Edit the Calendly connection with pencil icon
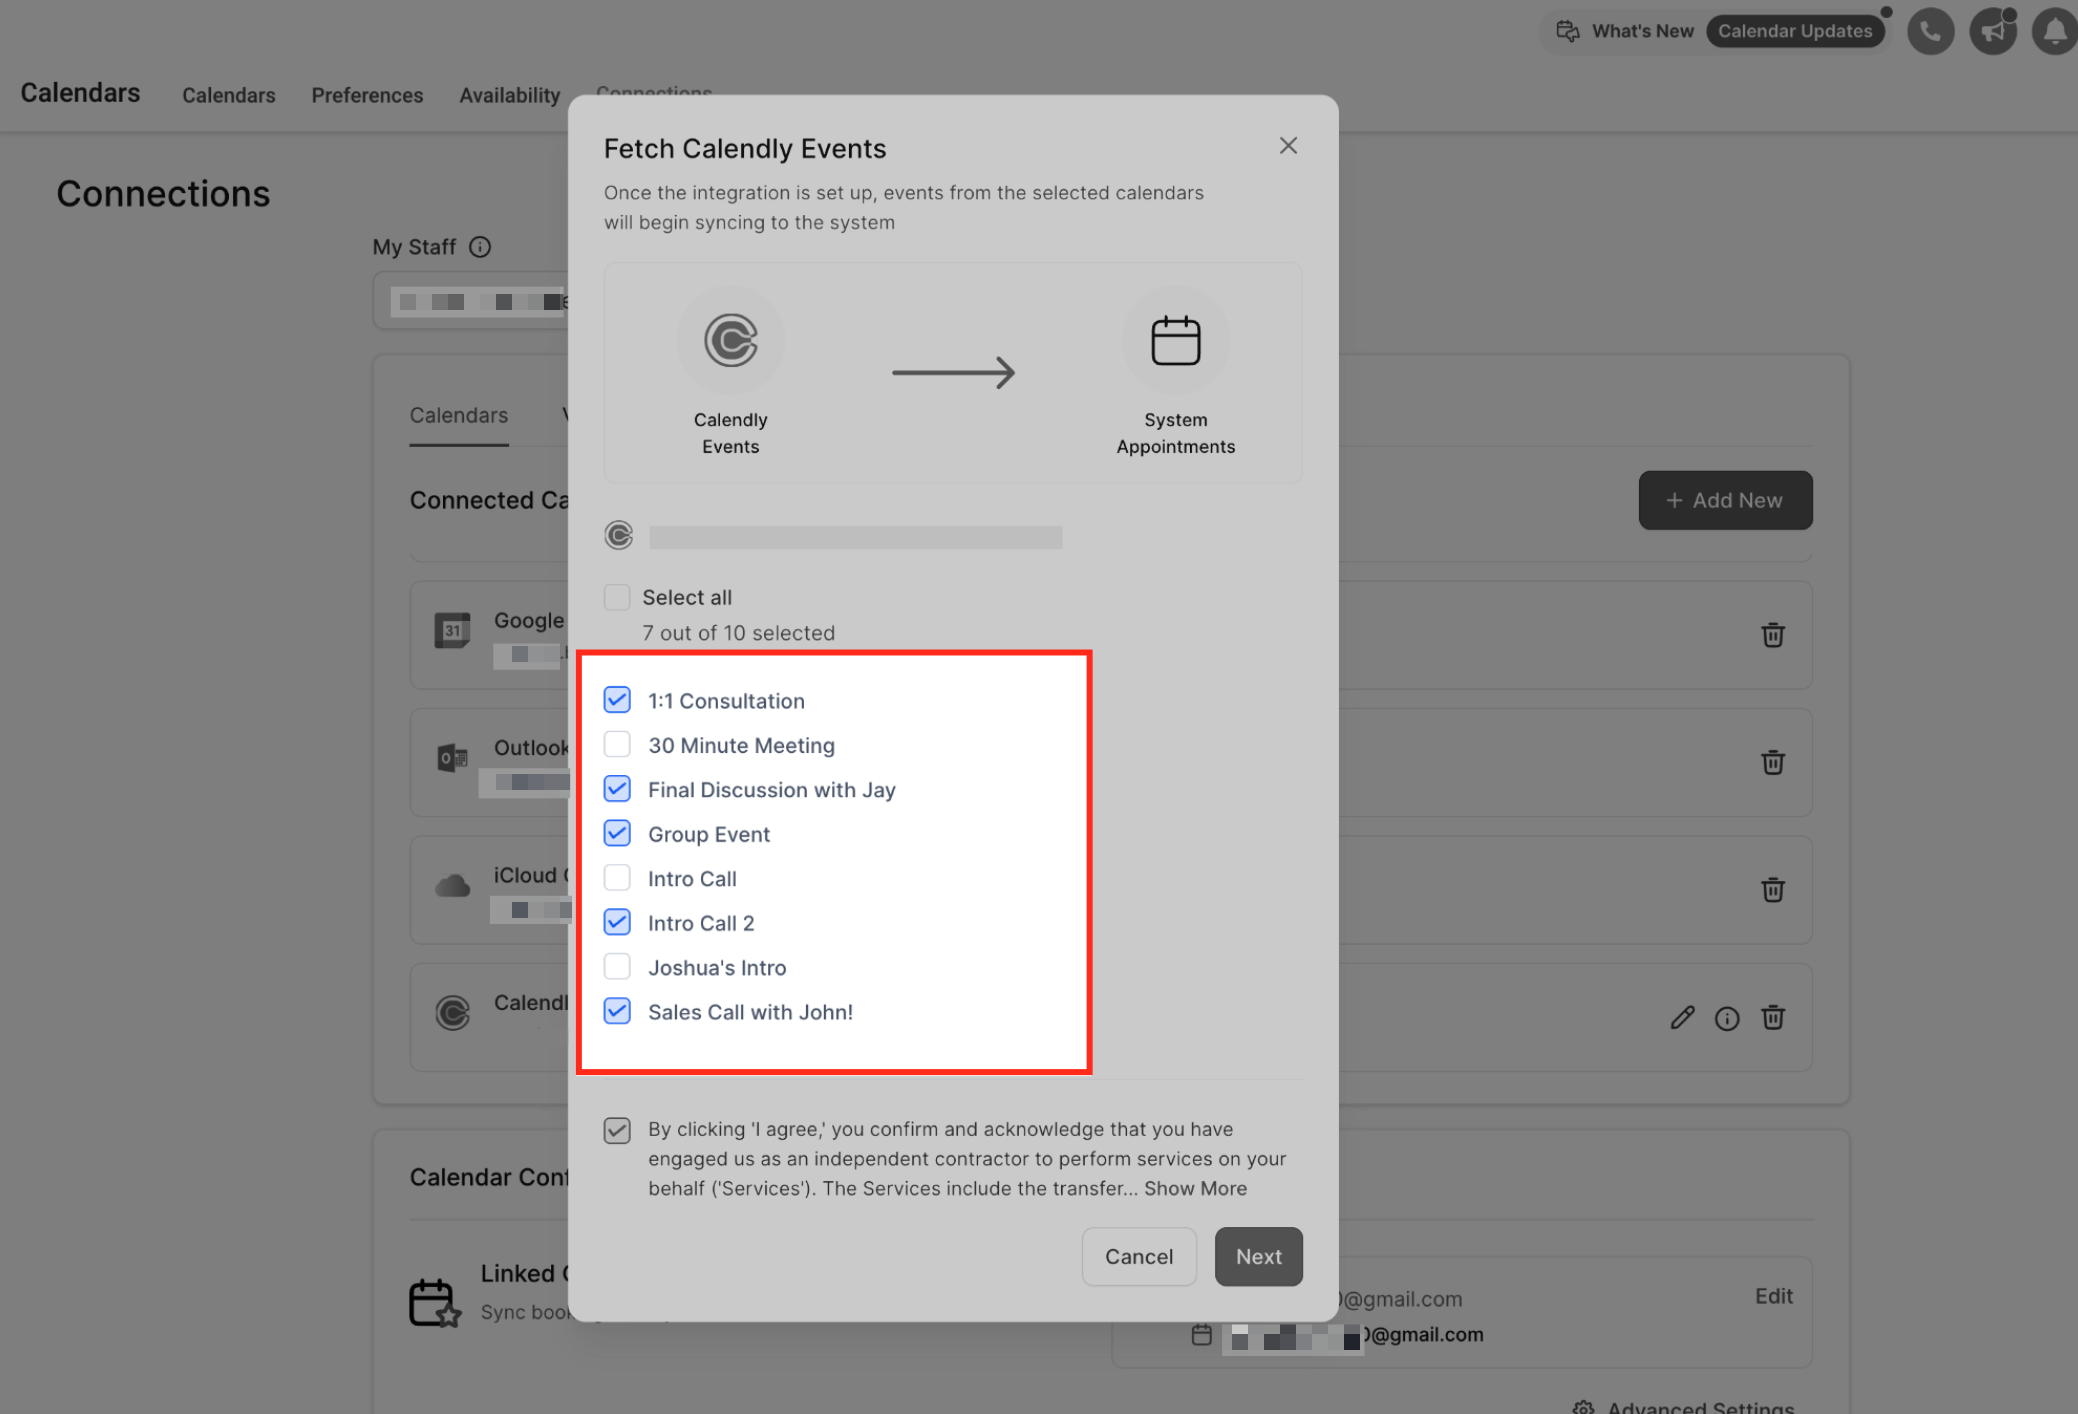This screenshot has width=2078, height=1414. tap(1682, 1018)
